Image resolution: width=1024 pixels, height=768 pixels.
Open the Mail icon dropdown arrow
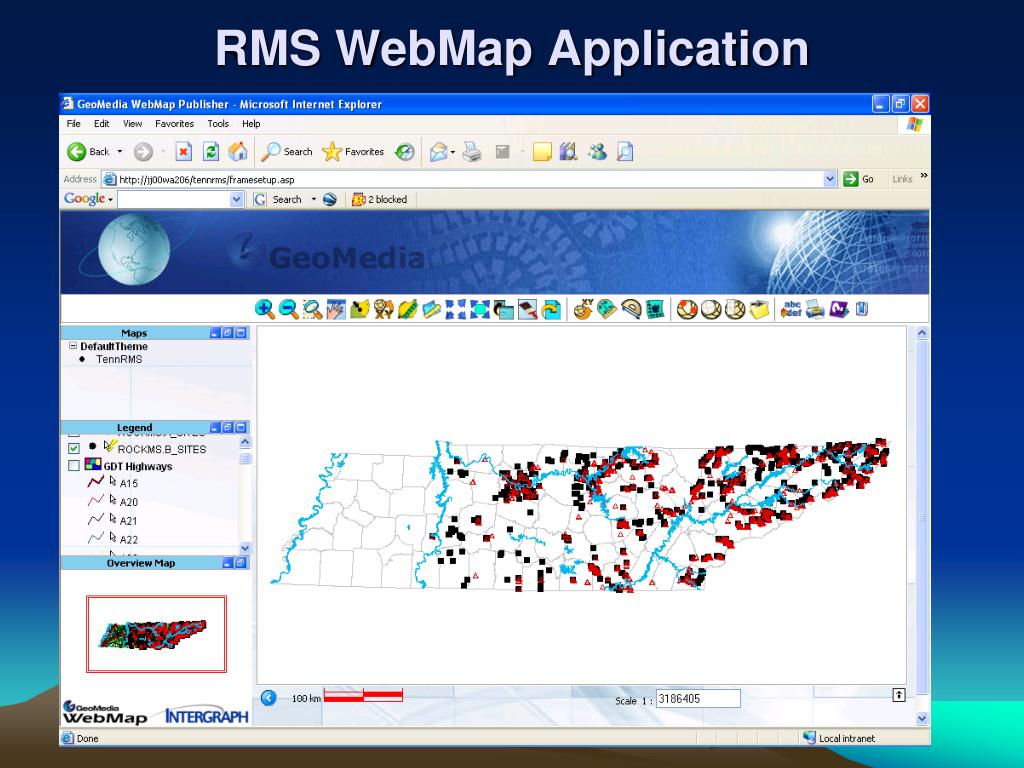453,153
